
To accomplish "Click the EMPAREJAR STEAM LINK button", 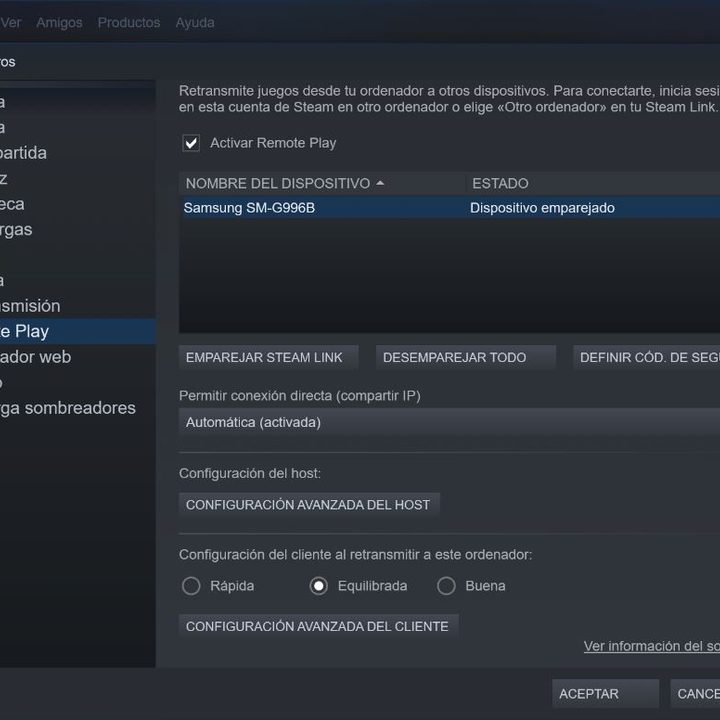I will (264, 357).
